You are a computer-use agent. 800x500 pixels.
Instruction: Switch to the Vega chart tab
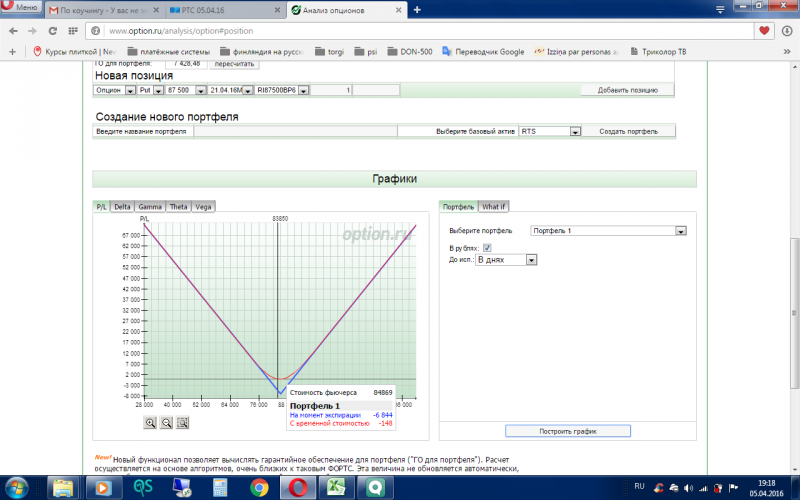(203, 207)
